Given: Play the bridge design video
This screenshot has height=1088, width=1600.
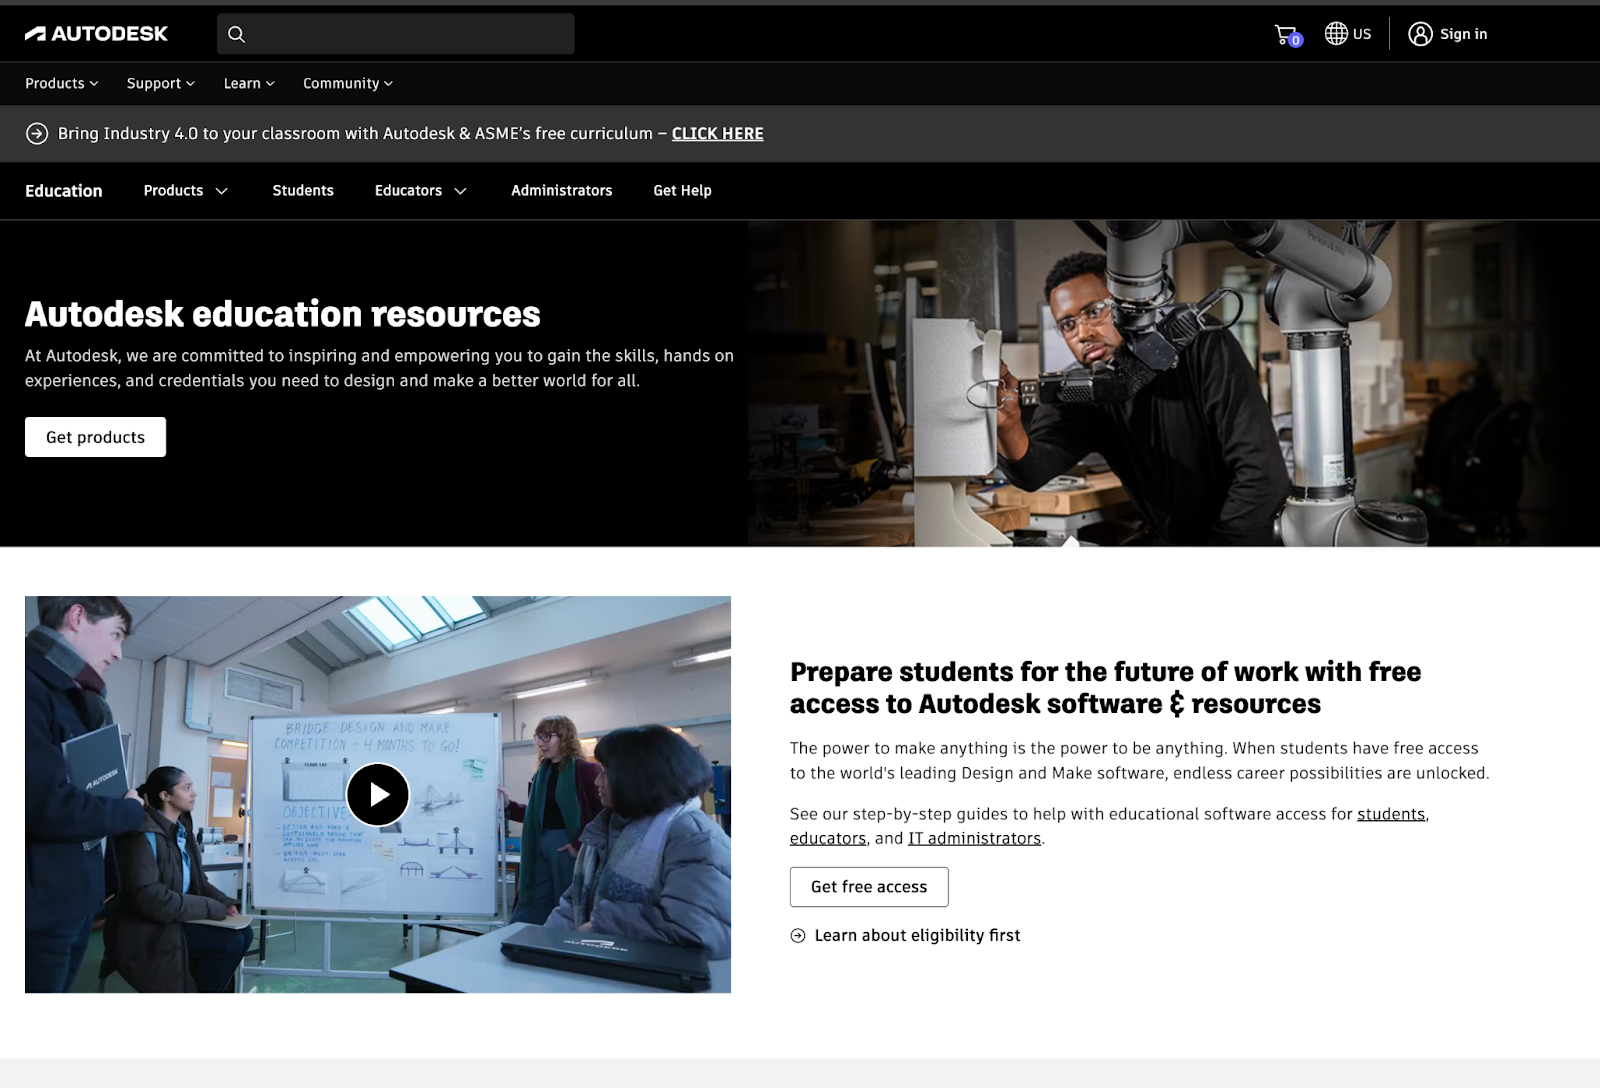Looking at the screenshot, I should tap(378, 794).
